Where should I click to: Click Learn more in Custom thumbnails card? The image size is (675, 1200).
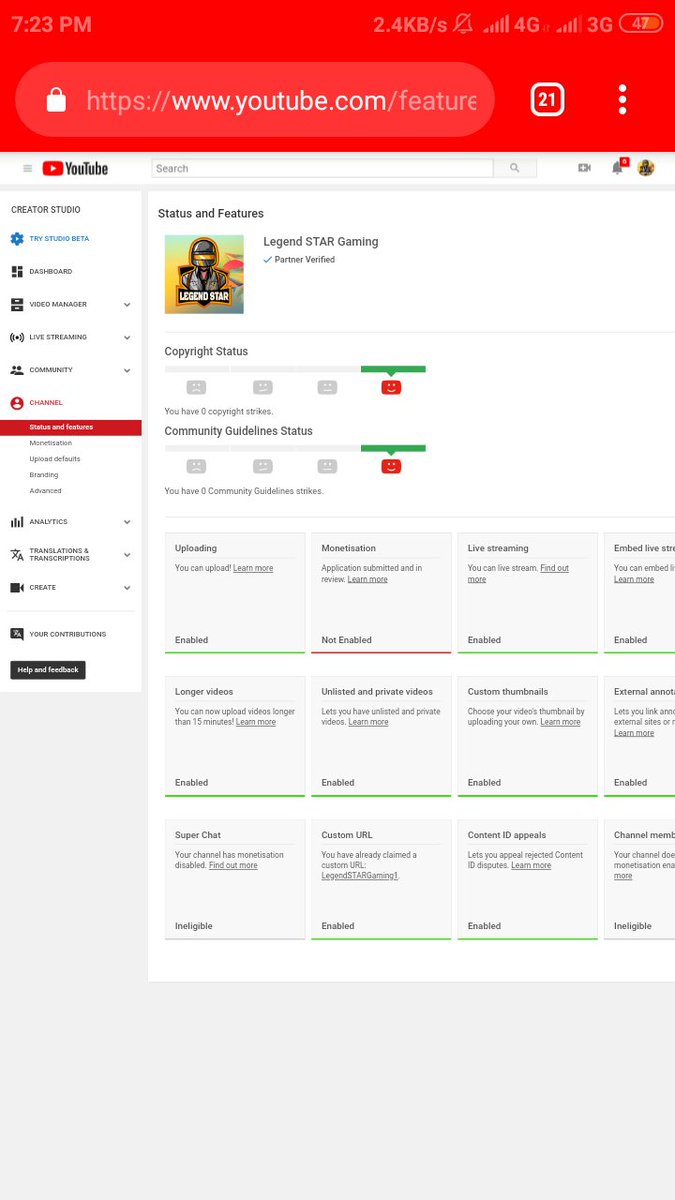pyautogui.click(x=560, y=722)
